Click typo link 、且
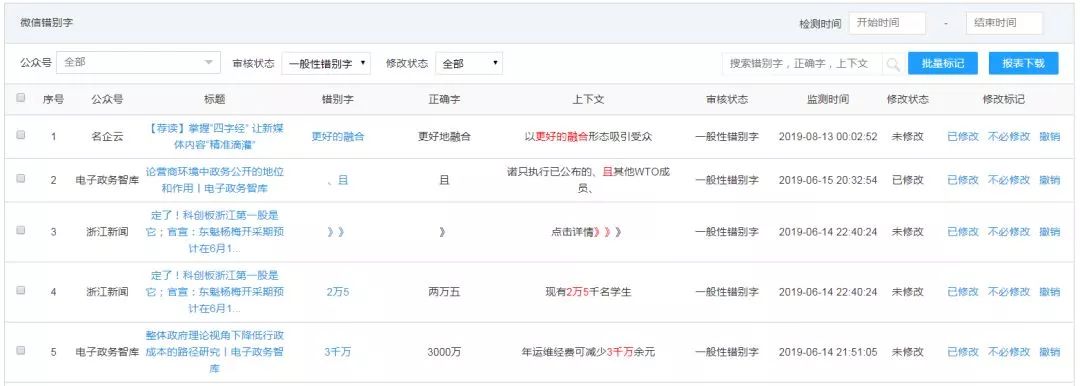Screen dimensions: 1080x386 [x=338, y=180]
